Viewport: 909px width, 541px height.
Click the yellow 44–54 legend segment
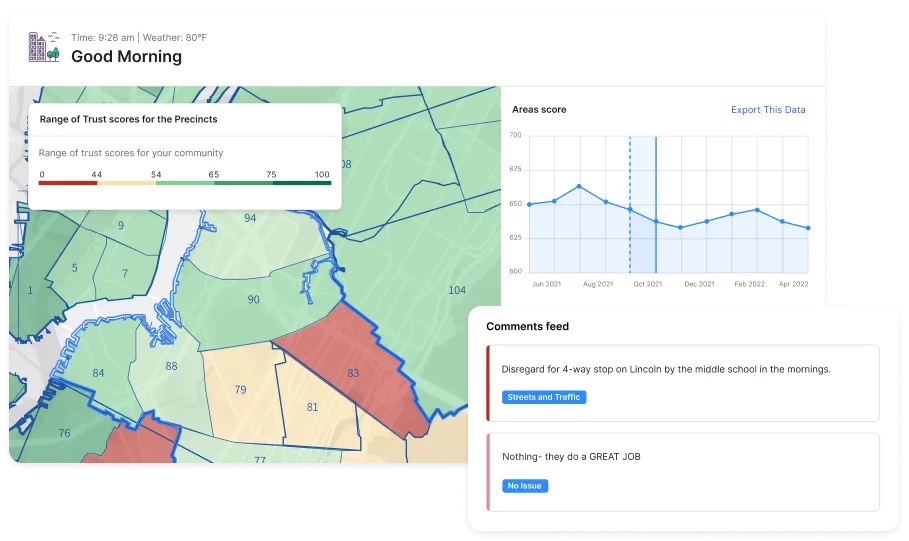[x=126, y=183]
